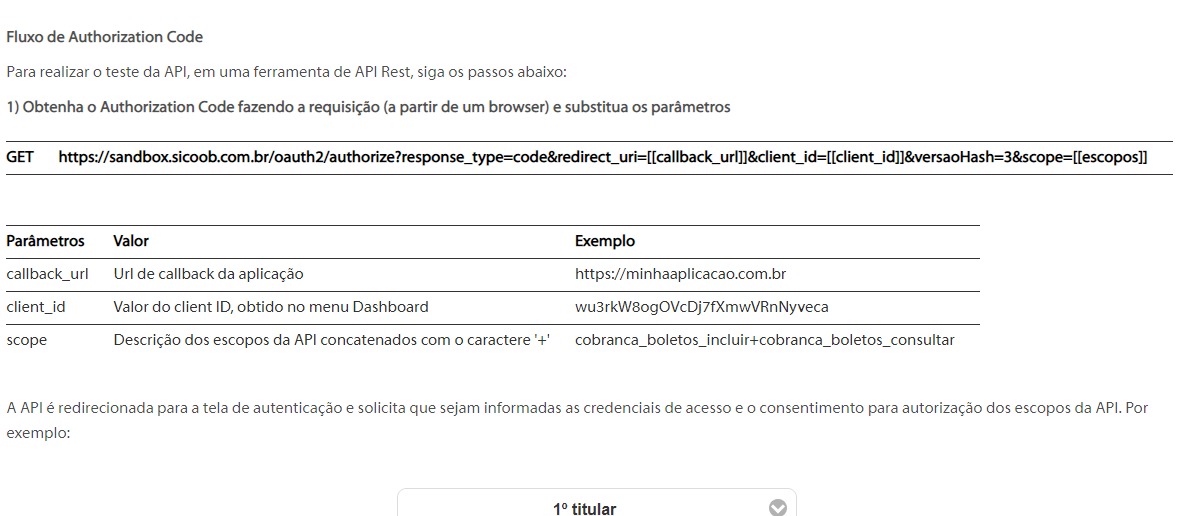1188x516 pixels.
Task: Click the sandbox.sicoob.com.br authorize URL
Action: click(602, 158)
